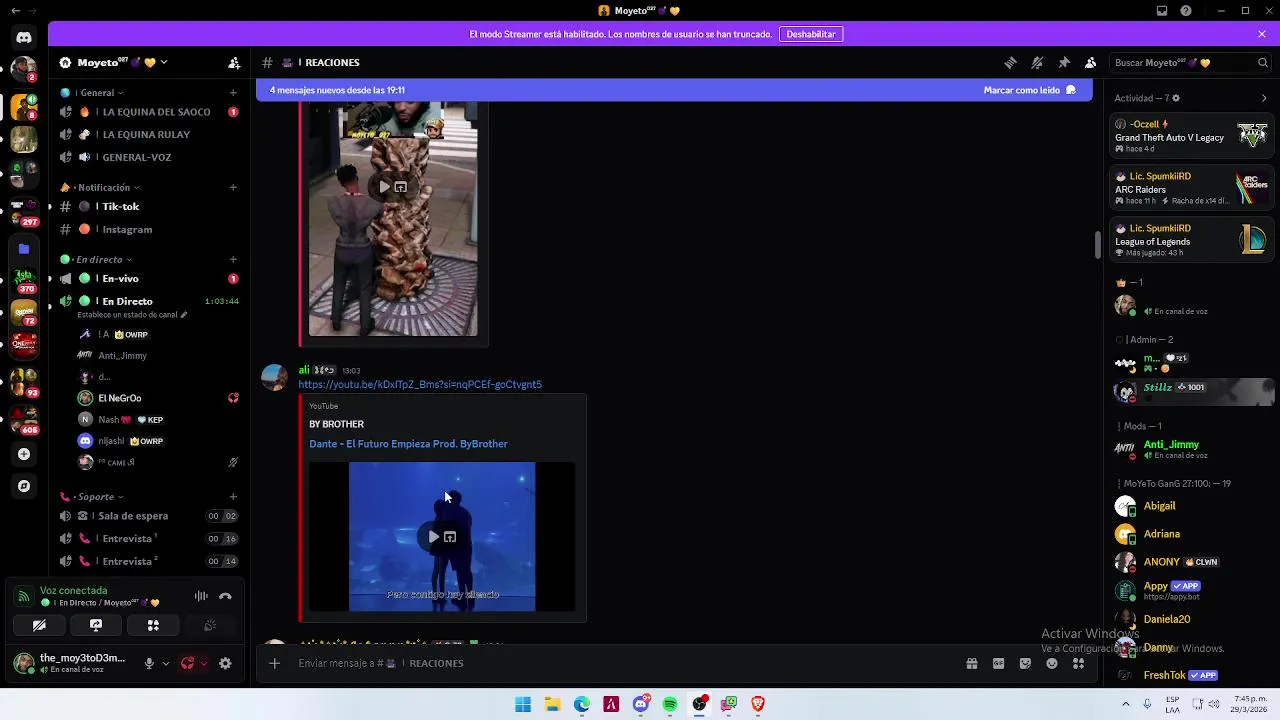
Task: Play the embedded YouTube video
Action: tap(433, 537)
